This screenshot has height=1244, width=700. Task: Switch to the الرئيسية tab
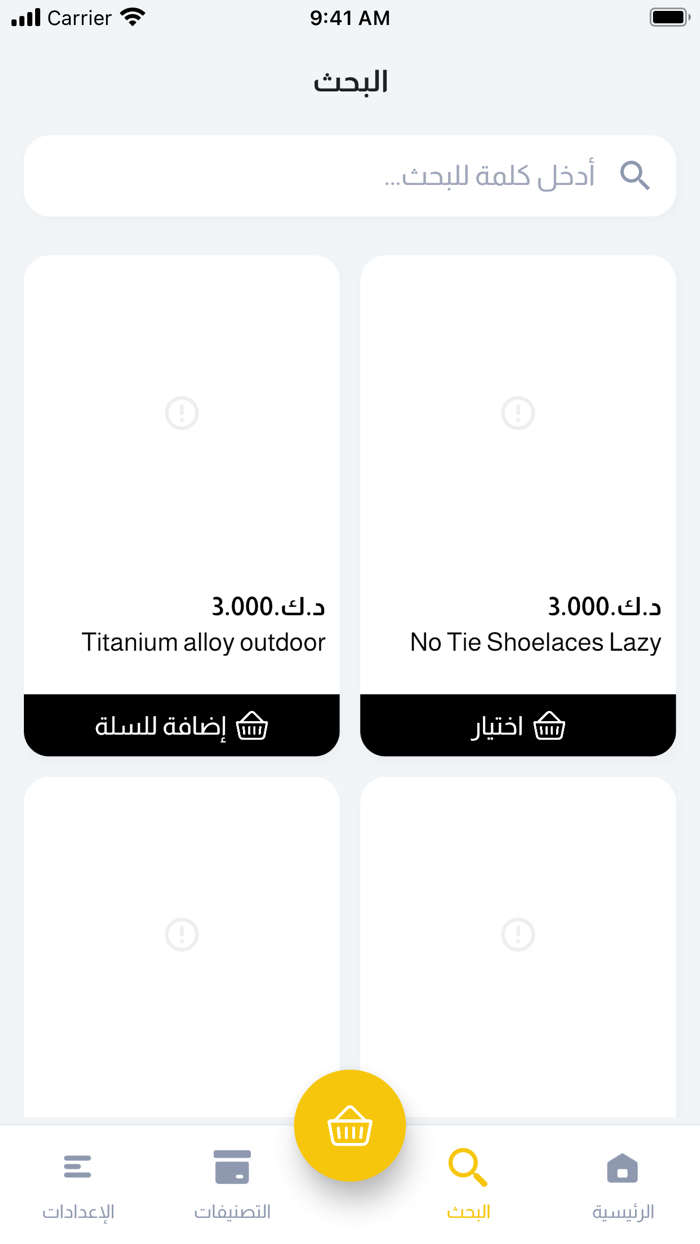[x=622, y=1182]
